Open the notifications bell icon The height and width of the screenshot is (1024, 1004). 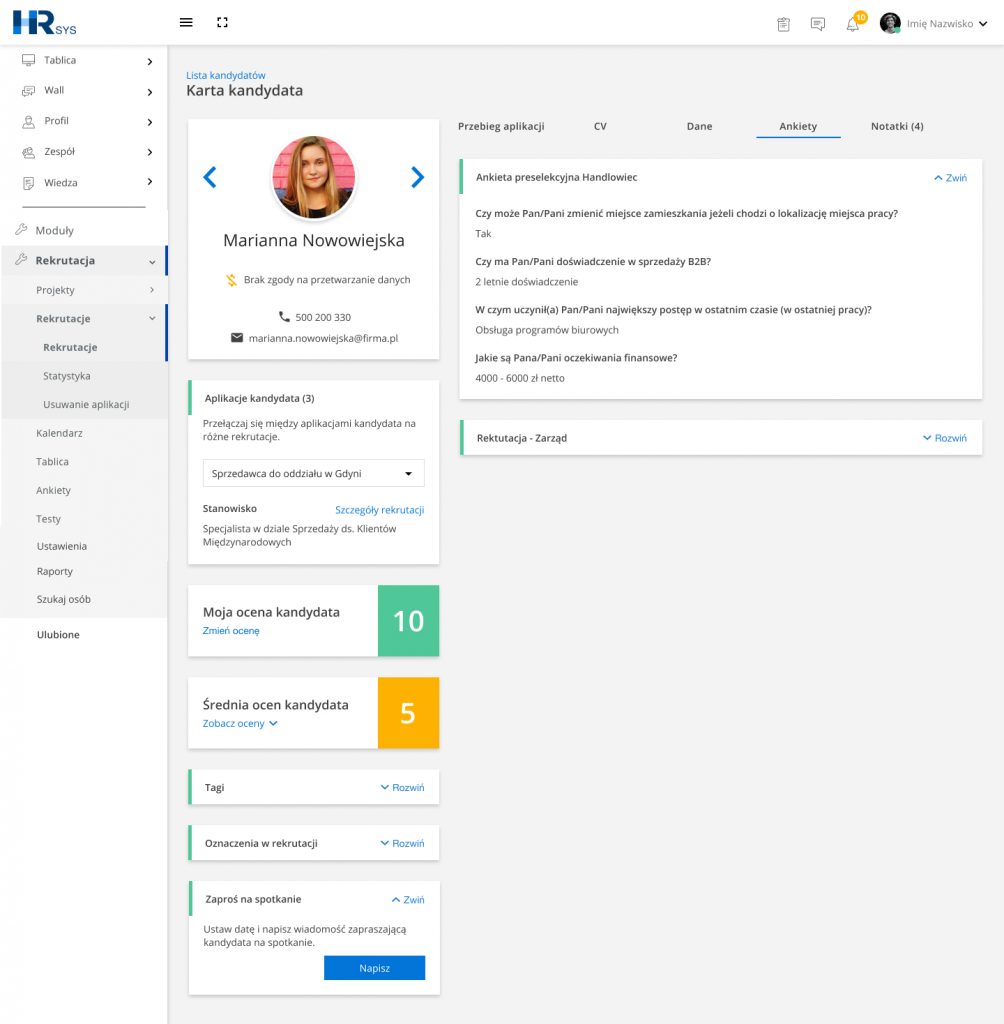(x=852, y=24)
